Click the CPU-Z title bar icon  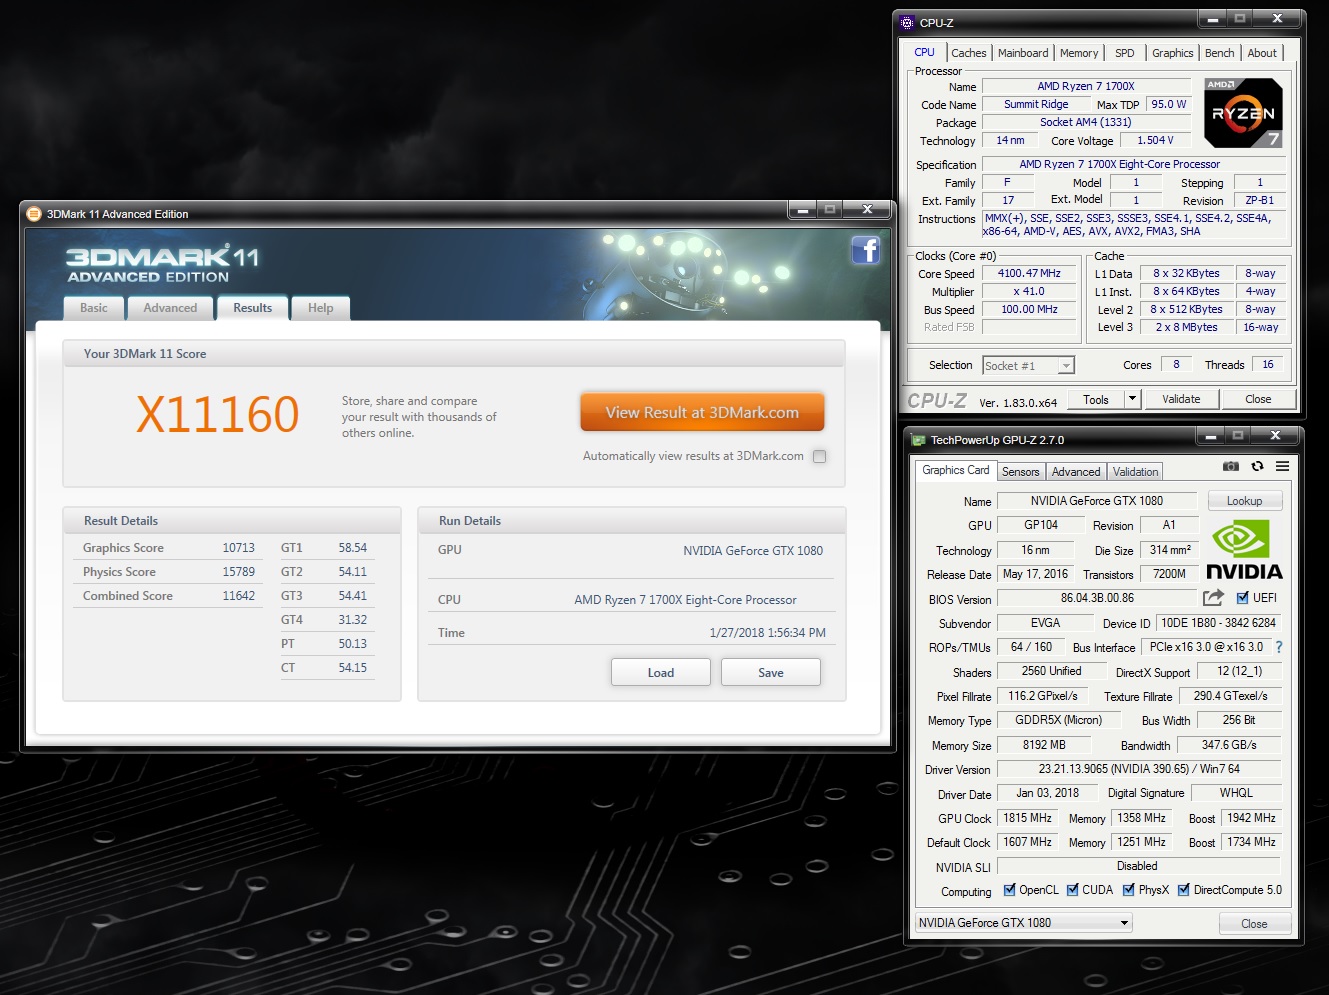click(x=907, y=22)
